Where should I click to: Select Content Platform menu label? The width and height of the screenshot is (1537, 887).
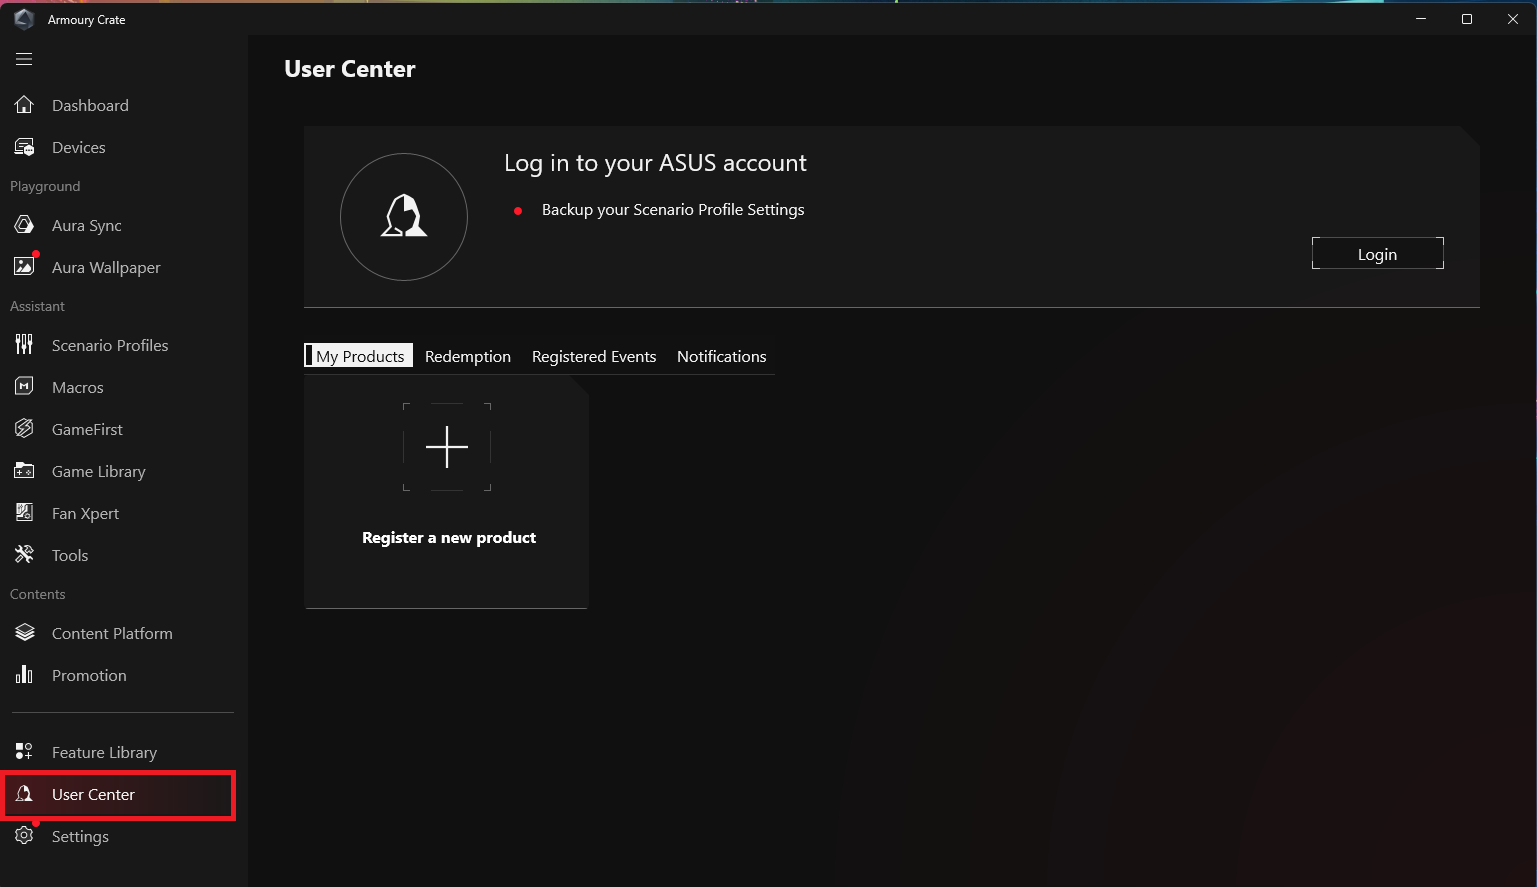tap(112, 633)
